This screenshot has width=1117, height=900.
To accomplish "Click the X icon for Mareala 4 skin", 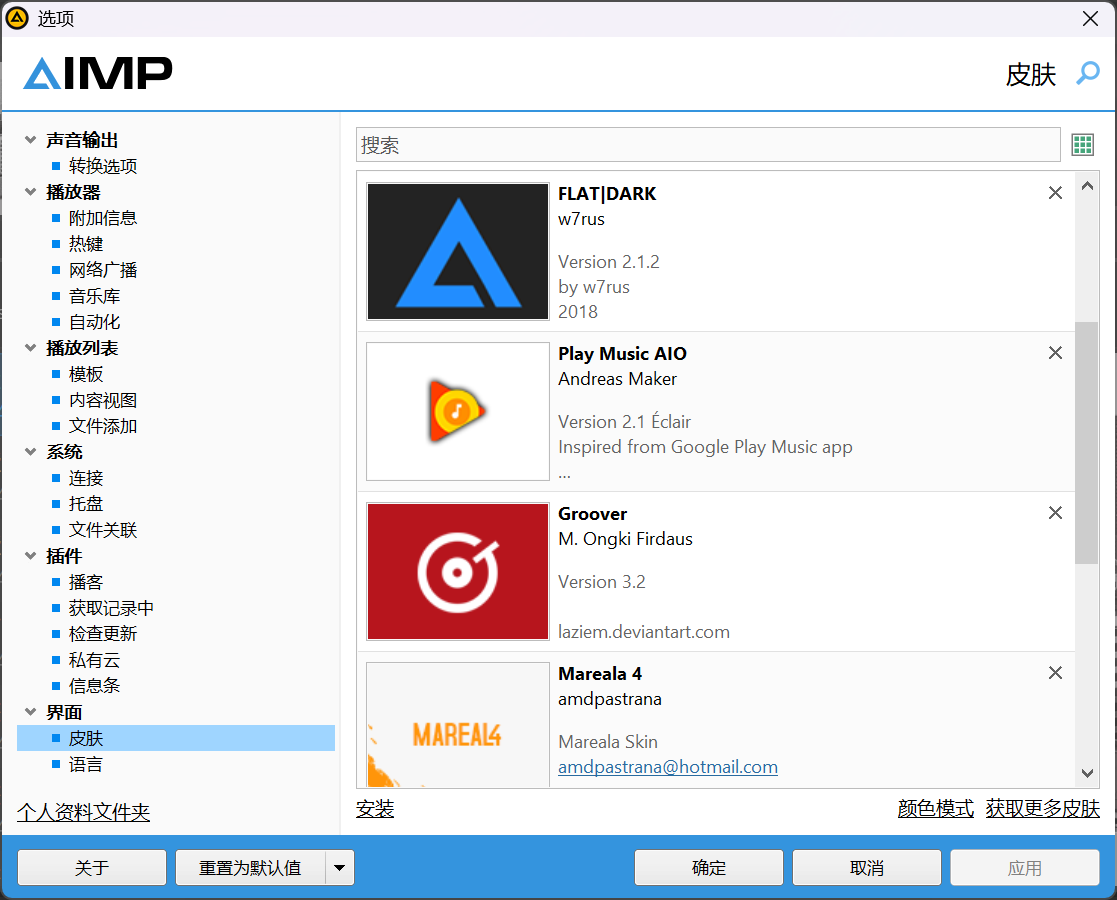I will click(x=1055, y=673).
